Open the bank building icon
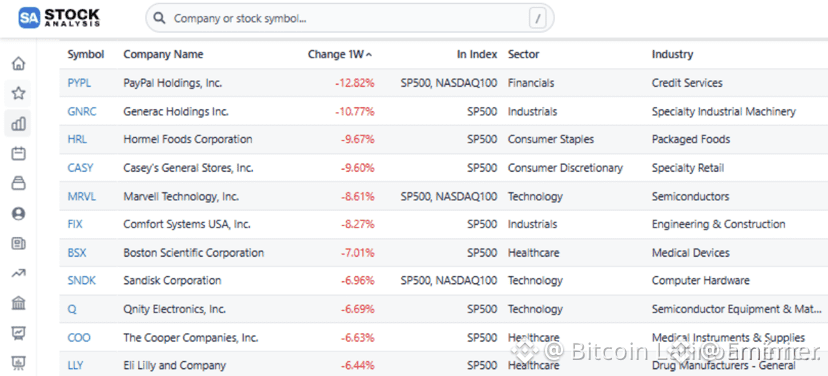The height and width of the screenshot is (376, 828). click(x=18, y=303)
